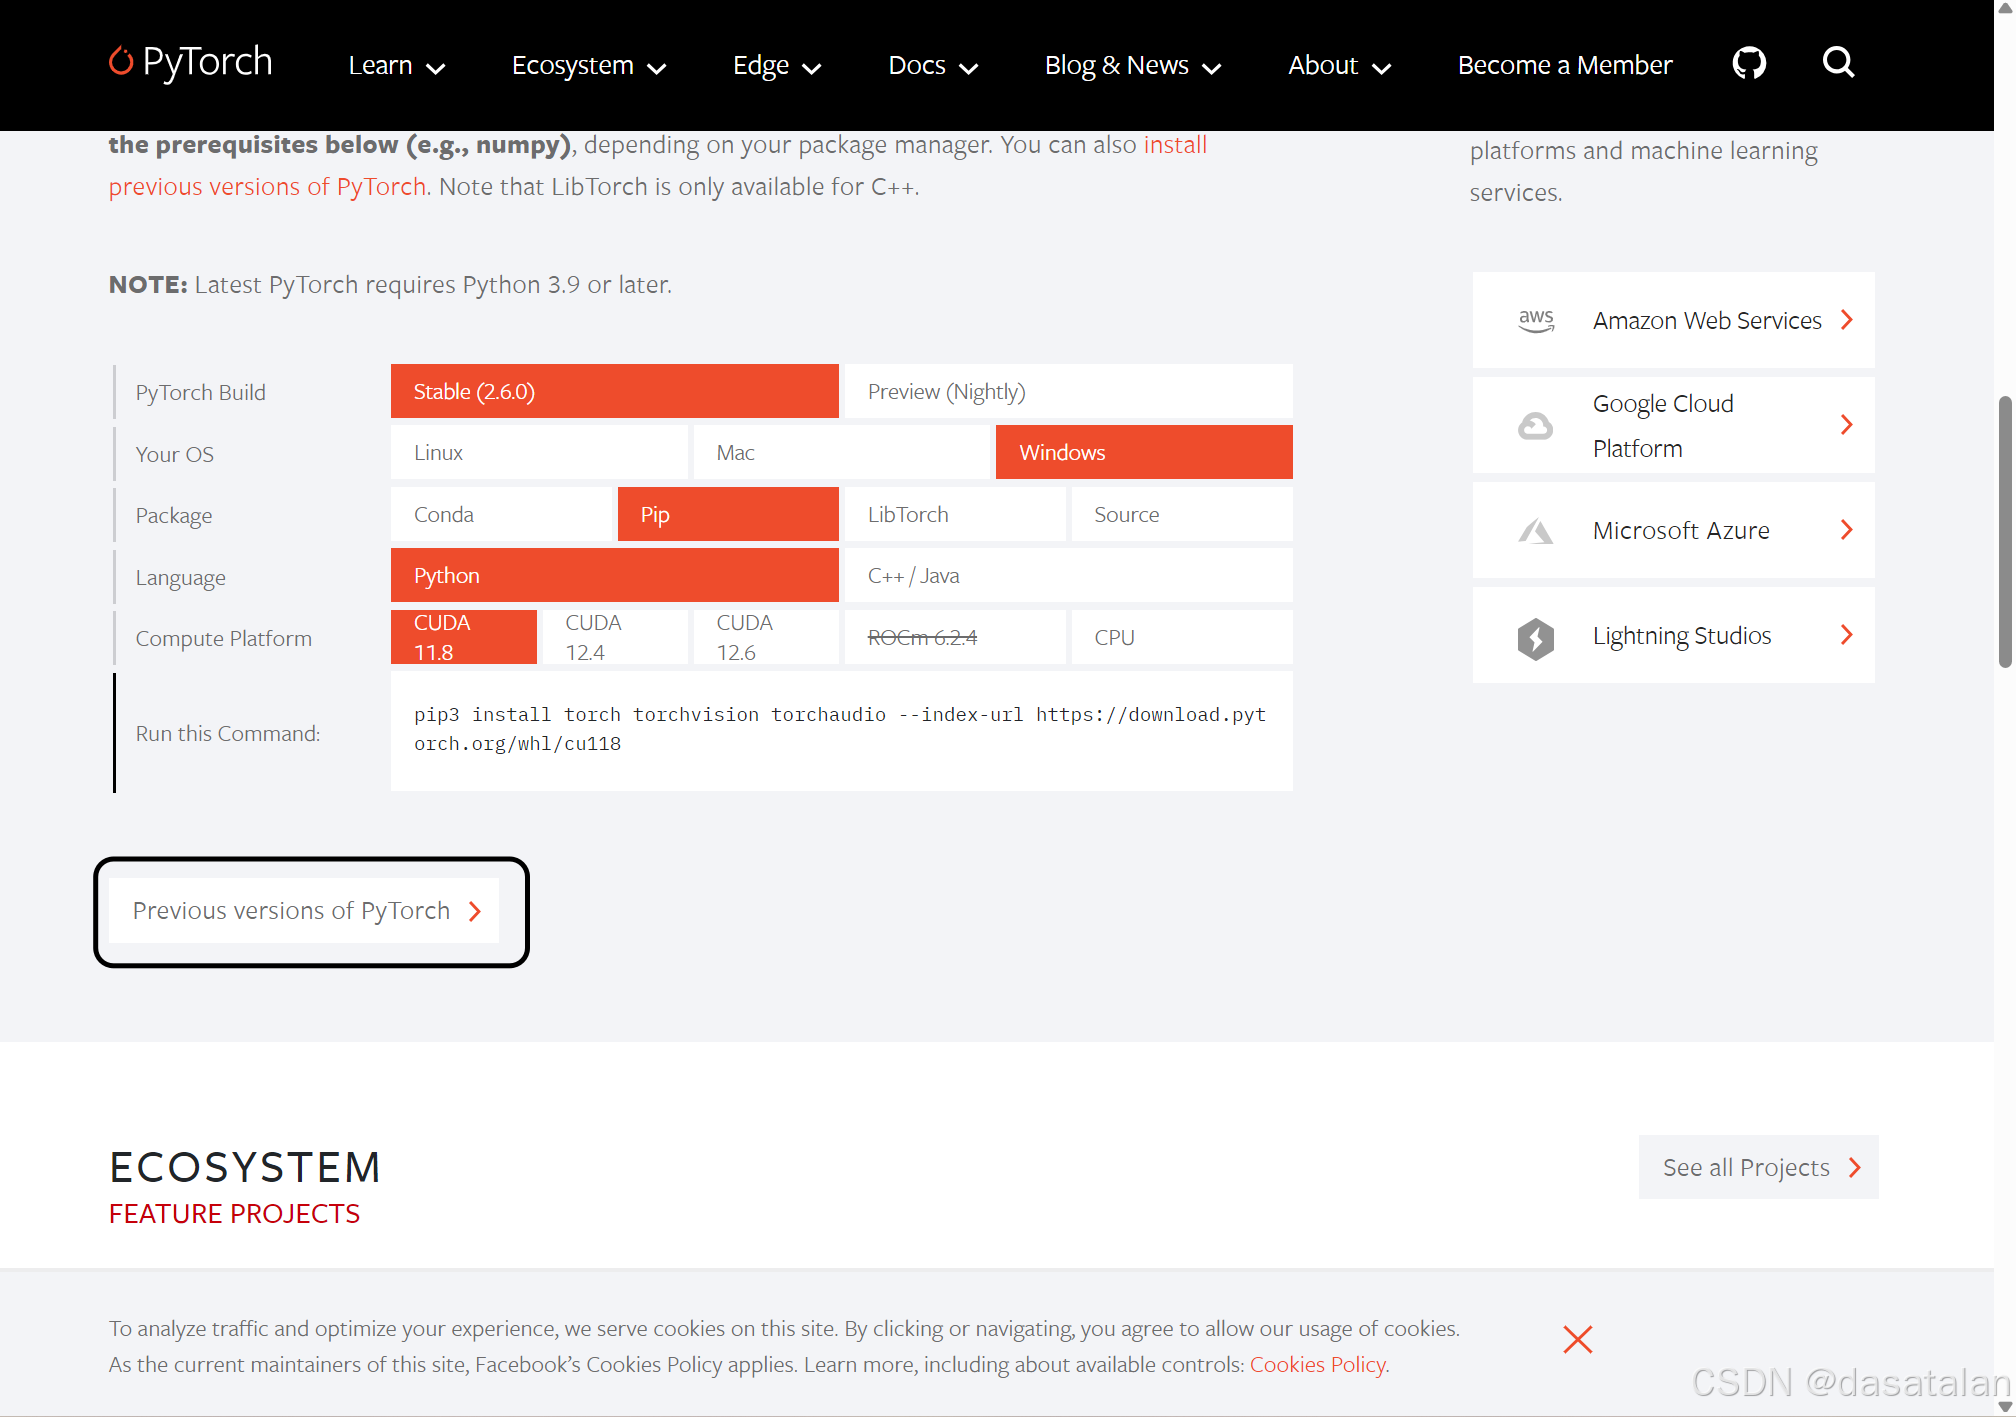Follow the Cookies Policy link
This screenshot has width=2016, height=1417.
[x=1317, y=1365]
